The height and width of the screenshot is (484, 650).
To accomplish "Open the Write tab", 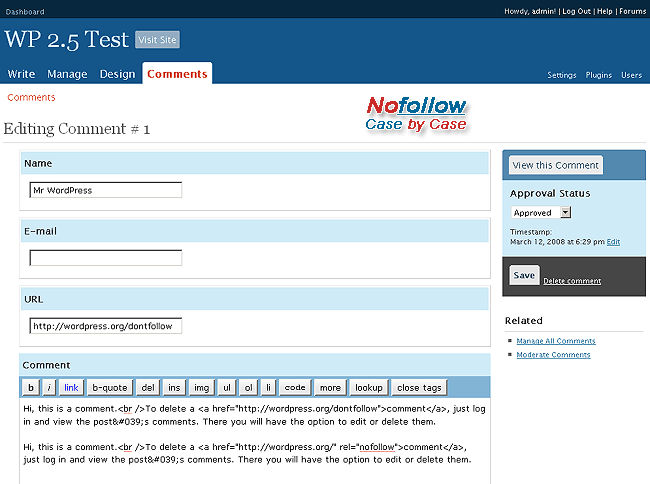I will (x=21, y=74).
